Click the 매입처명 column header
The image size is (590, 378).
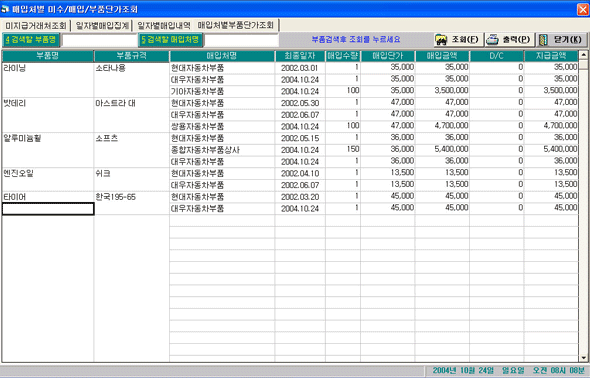(222, 56)
